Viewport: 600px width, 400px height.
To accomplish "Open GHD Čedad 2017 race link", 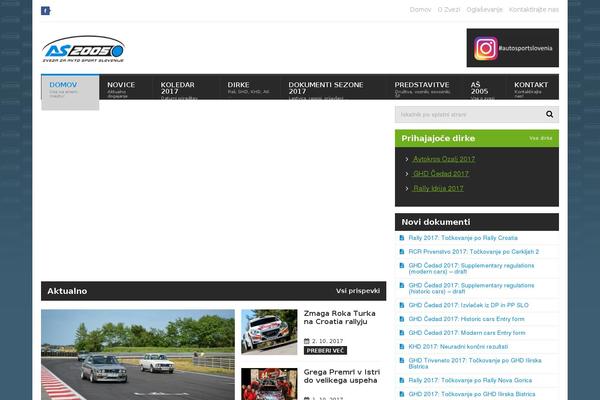I will pyautogui.click(x=441, y=173).
